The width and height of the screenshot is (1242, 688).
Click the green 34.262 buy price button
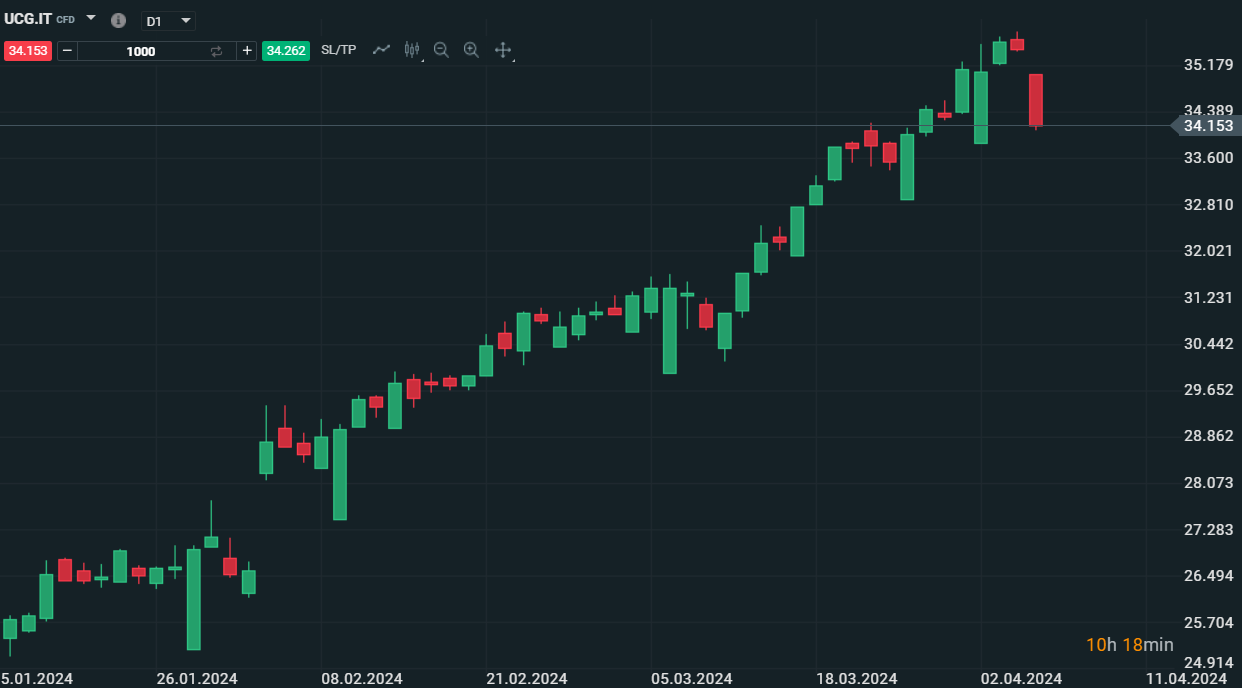285,50
